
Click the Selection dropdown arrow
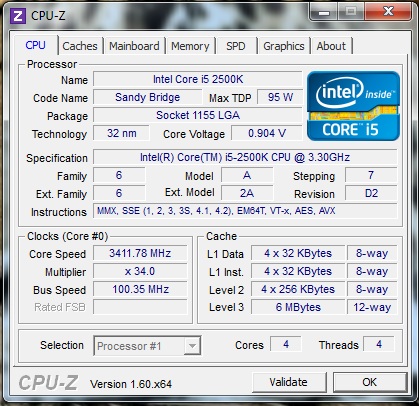192,346
